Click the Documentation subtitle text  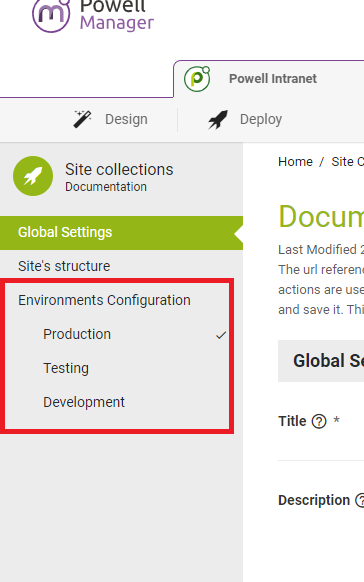point(106,187)
